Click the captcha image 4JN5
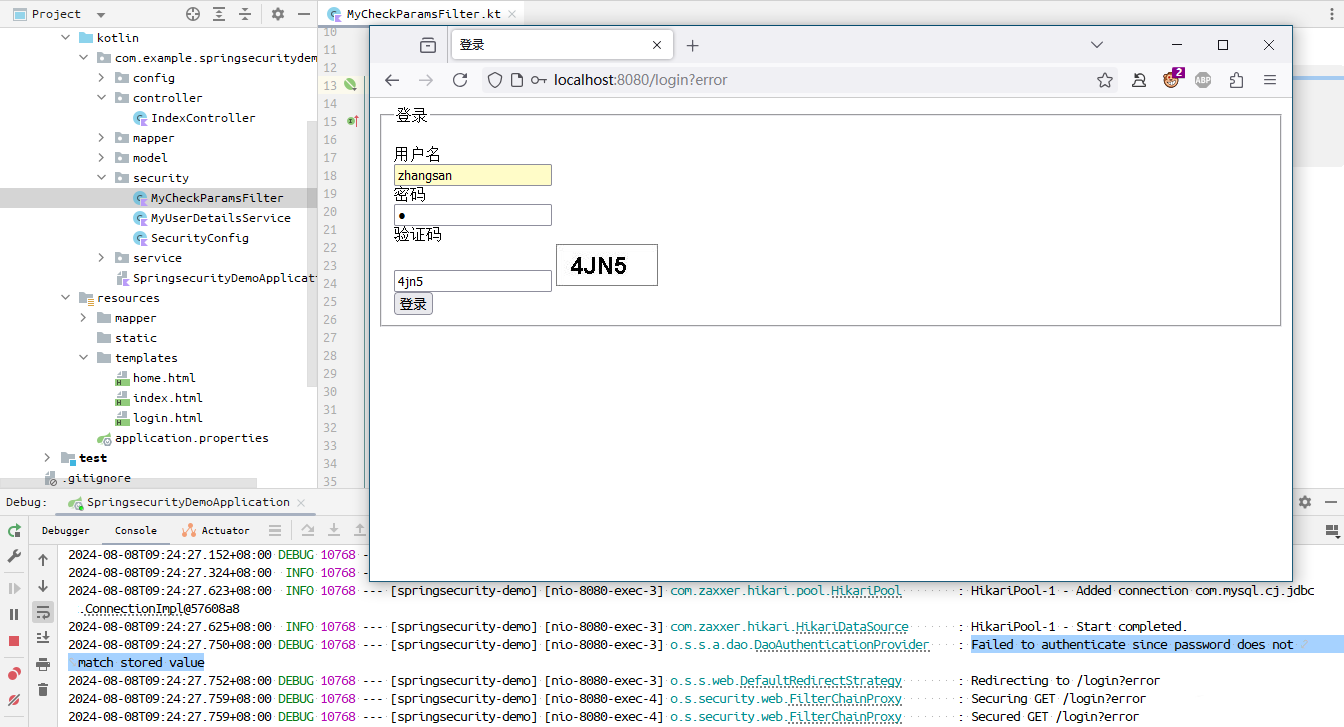 [x=606, y=265]
